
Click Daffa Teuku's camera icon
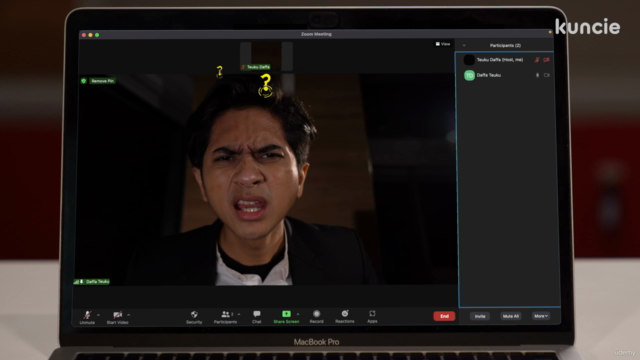[x=547, y=76]
